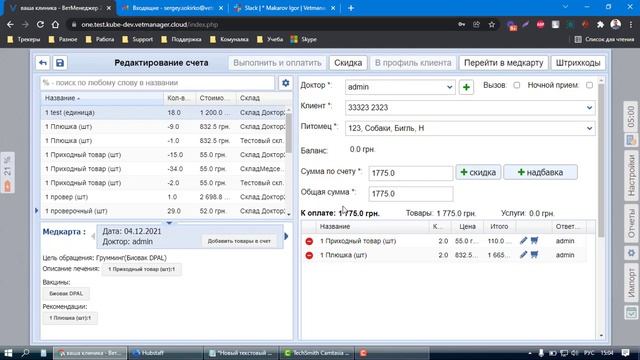Screen dimensions: 640x360
Task: Open the Импорт side tab
Action: click(631, 282)
